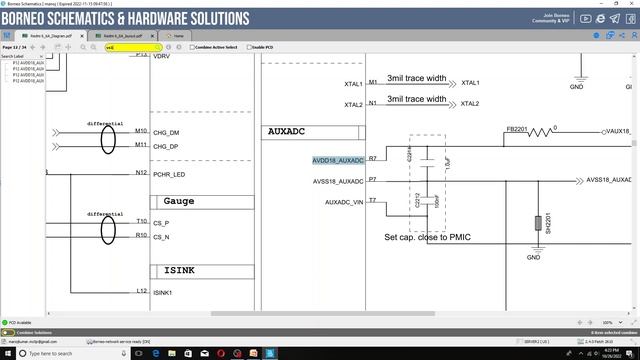Select third P12 AVDD18_AUX search result
The image size is (640, 360).
pyautogui.click(x=28, y=75)
